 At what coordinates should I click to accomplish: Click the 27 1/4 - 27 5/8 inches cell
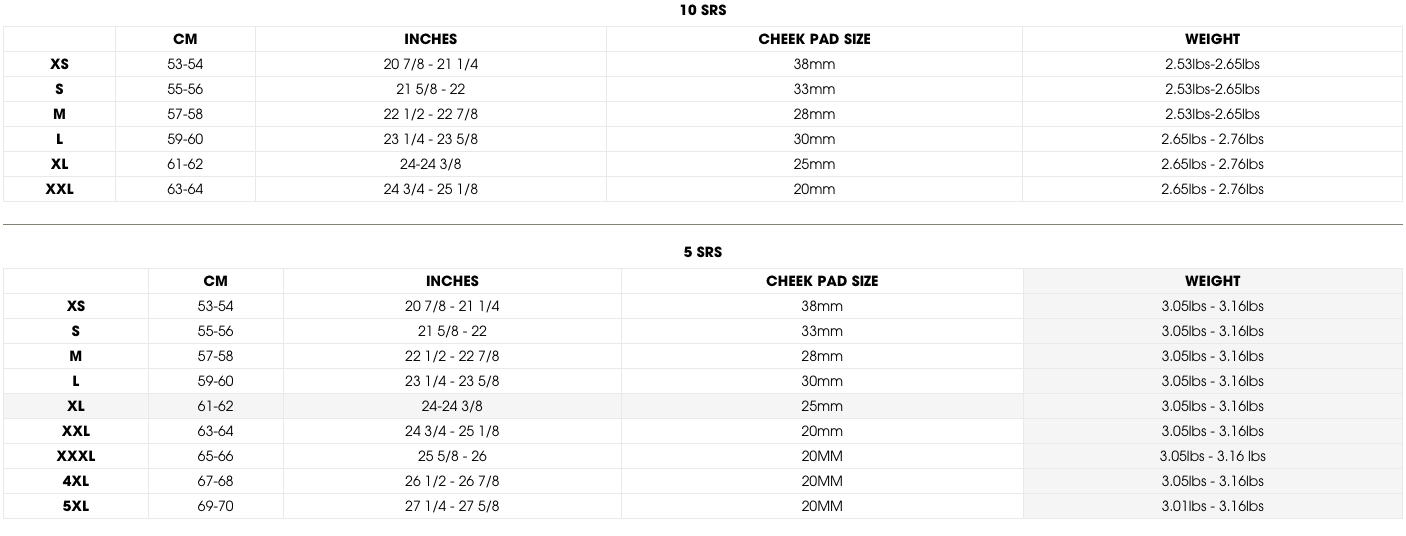click(x=452, y=506)
